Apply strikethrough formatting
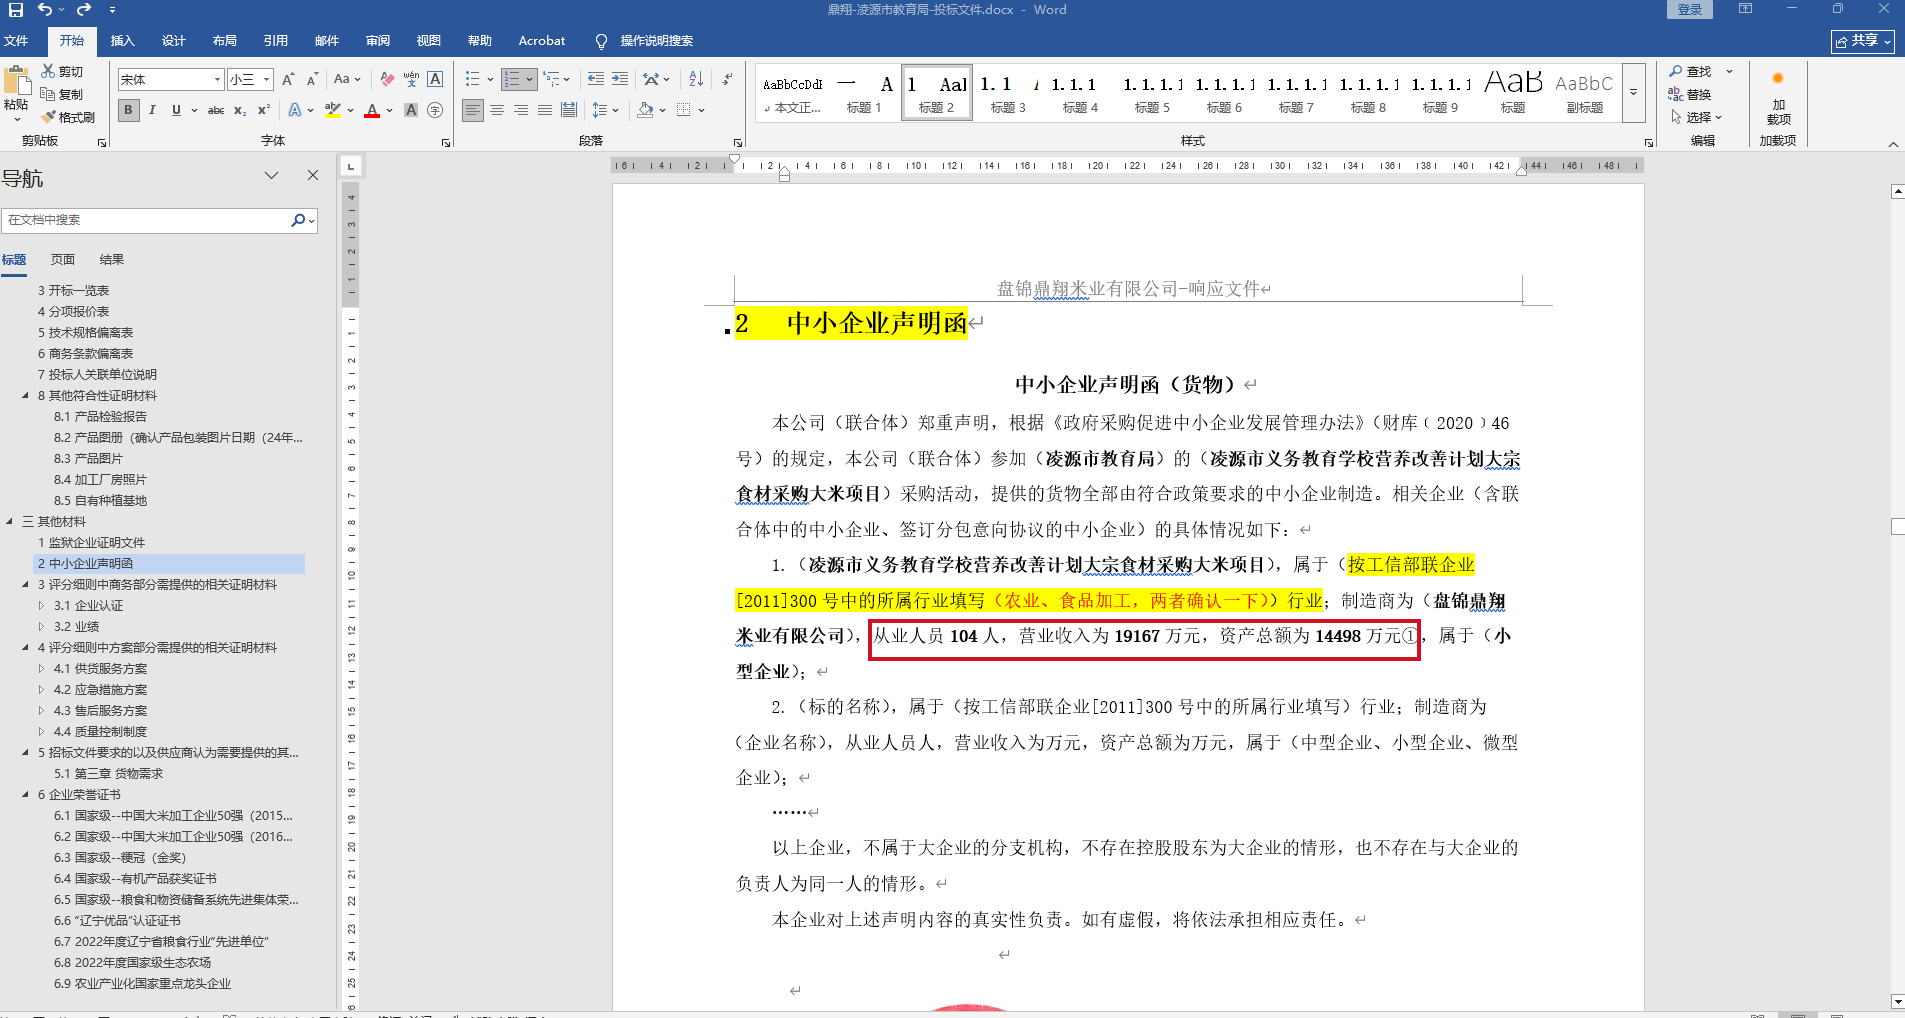This screenshot has height=1018, width=1905. pos(216,110)
